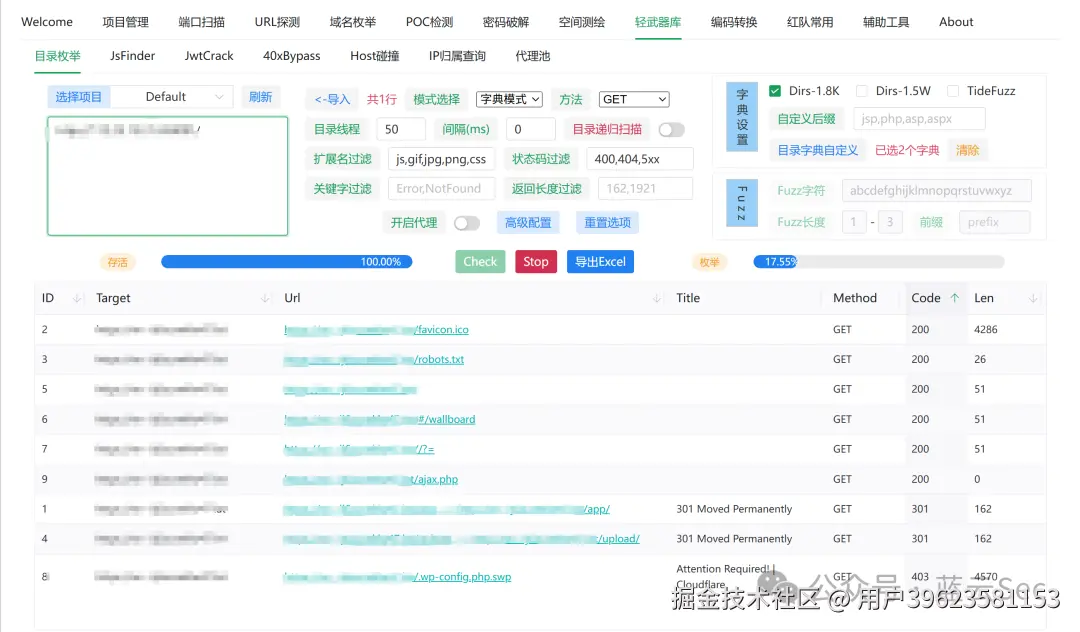Click the <-导入 import button
Screen dimensions: 1080x632
point(332,99)
